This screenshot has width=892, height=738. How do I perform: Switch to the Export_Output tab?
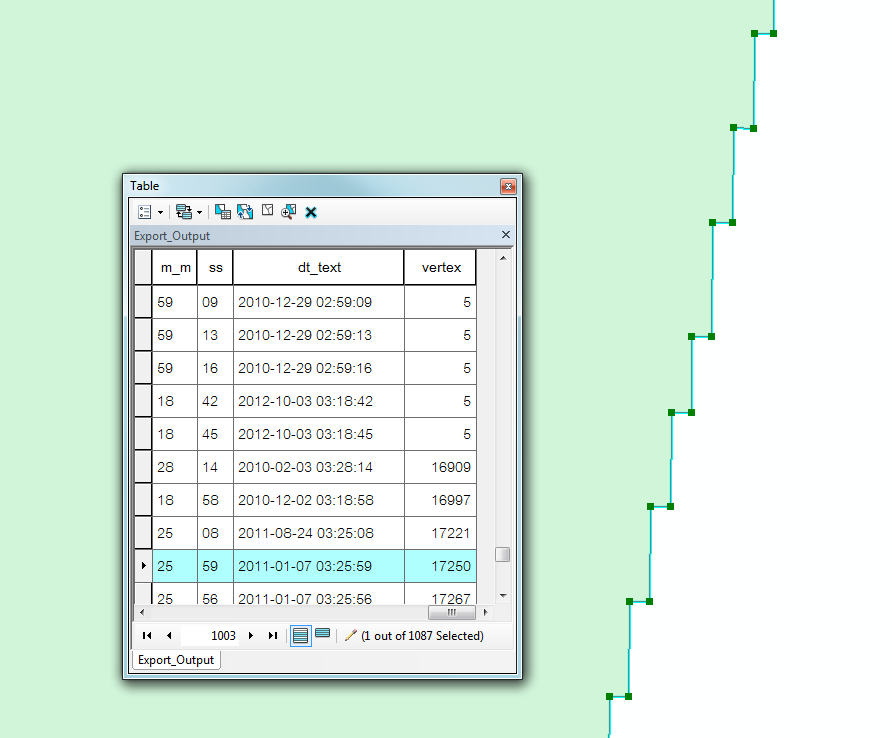pos(176,660)
